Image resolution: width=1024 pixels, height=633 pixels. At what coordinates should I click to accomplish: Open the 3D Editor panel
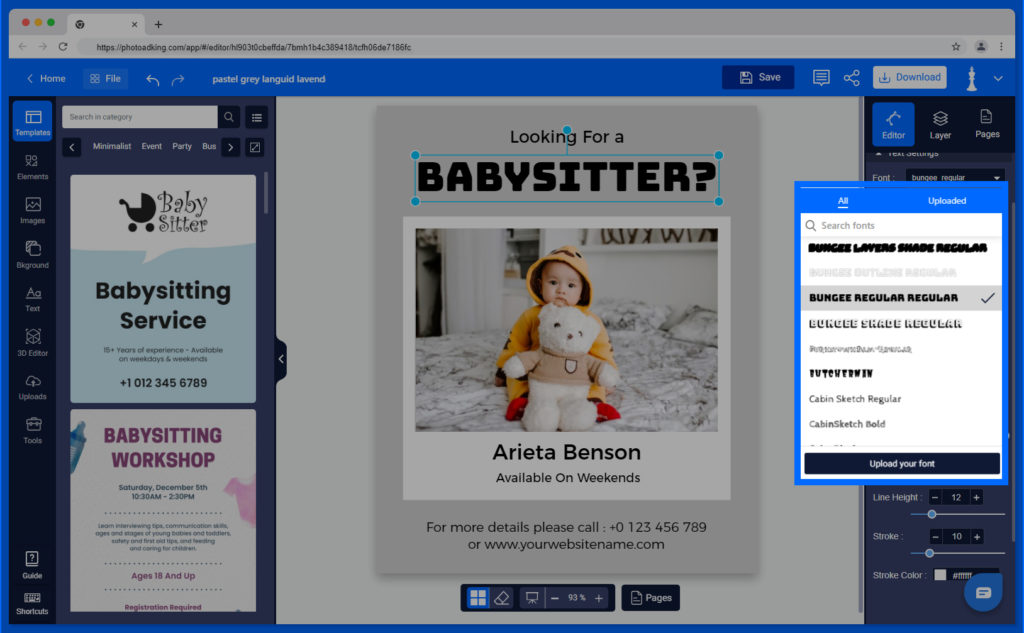(33, 342)
